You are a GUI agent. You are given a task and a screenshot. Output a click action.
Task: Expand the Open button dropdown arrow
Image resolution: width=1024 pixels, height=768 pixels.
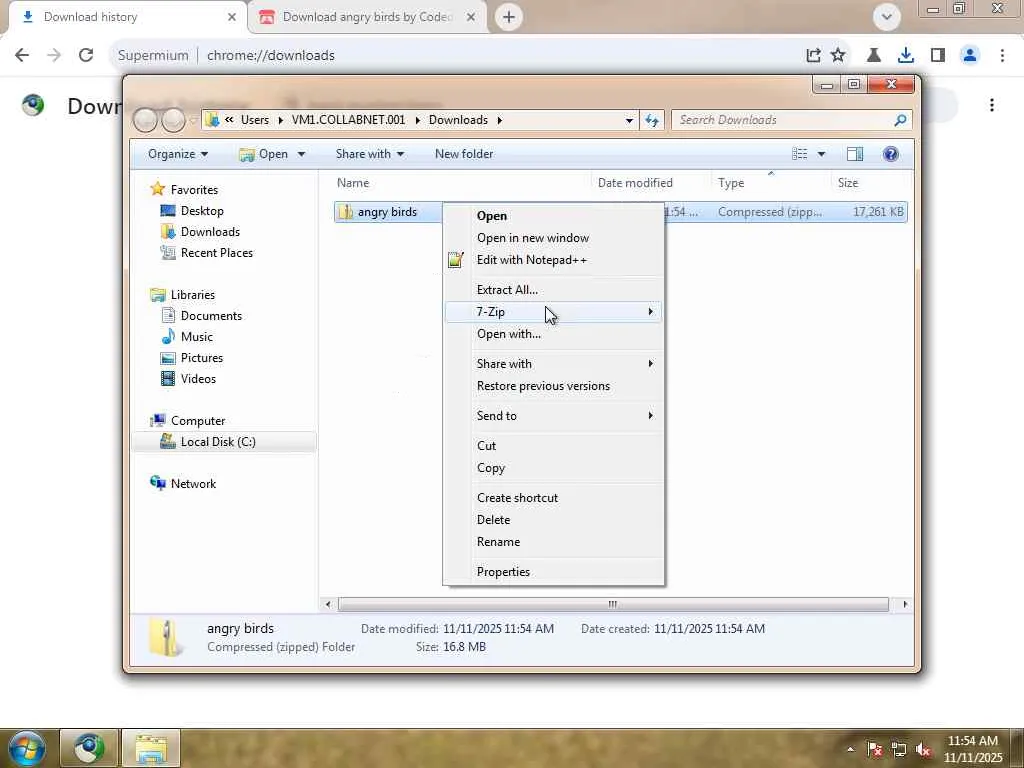click(x=301, y=154)
